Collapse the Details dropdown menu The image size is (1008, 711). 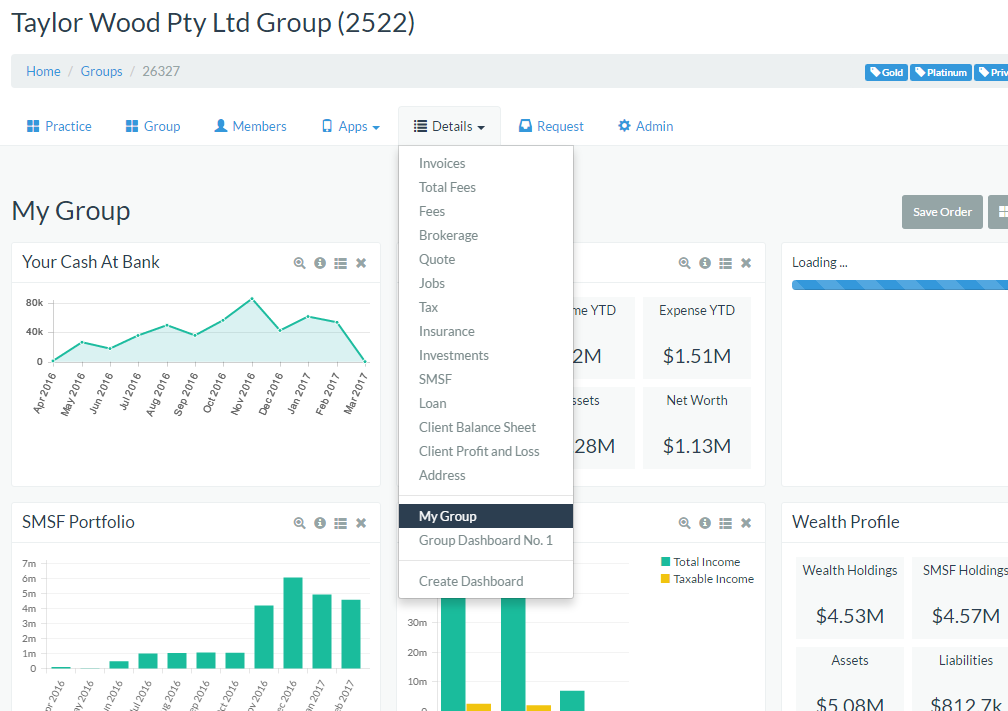pyautogui.click(x=449, y=127)
